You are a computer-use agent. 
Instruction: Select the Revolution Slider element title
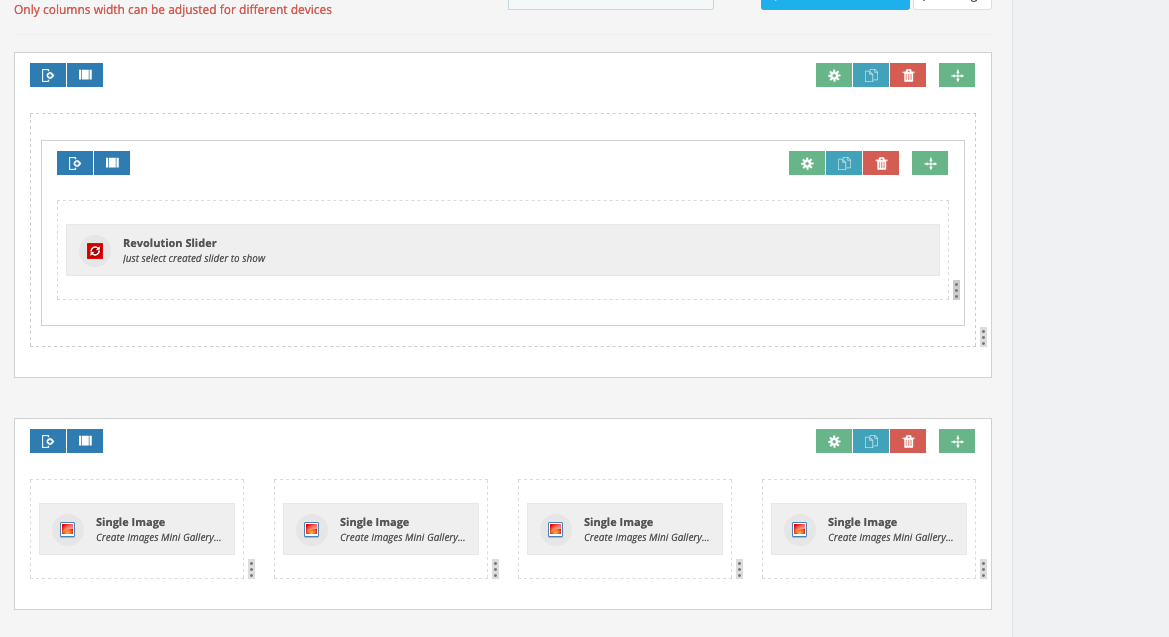coord(170,242)
